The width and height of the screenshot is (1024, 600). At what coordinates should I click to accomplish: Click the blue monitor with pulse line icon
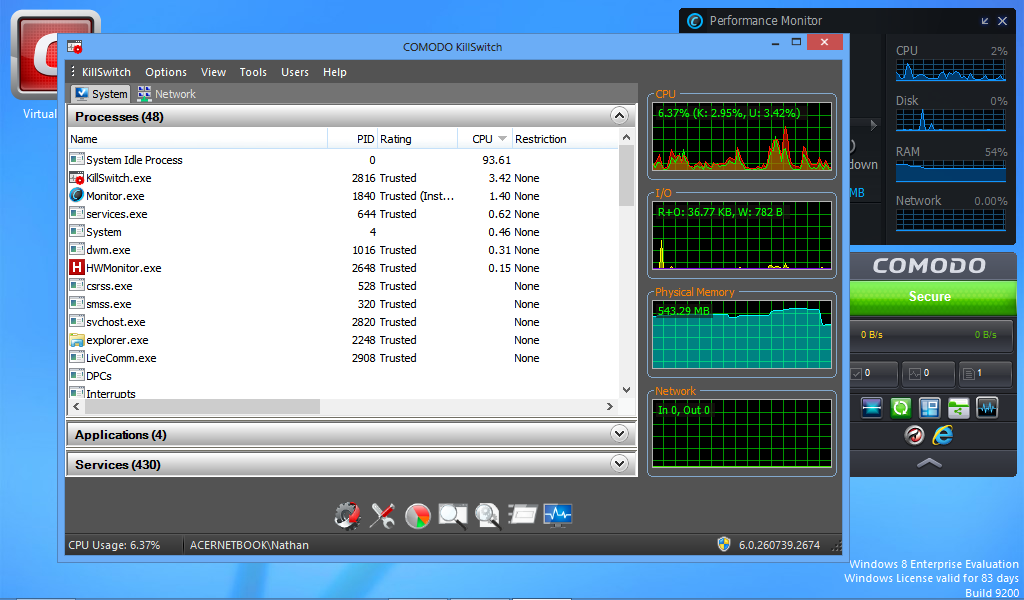click(x=558, y=515)
